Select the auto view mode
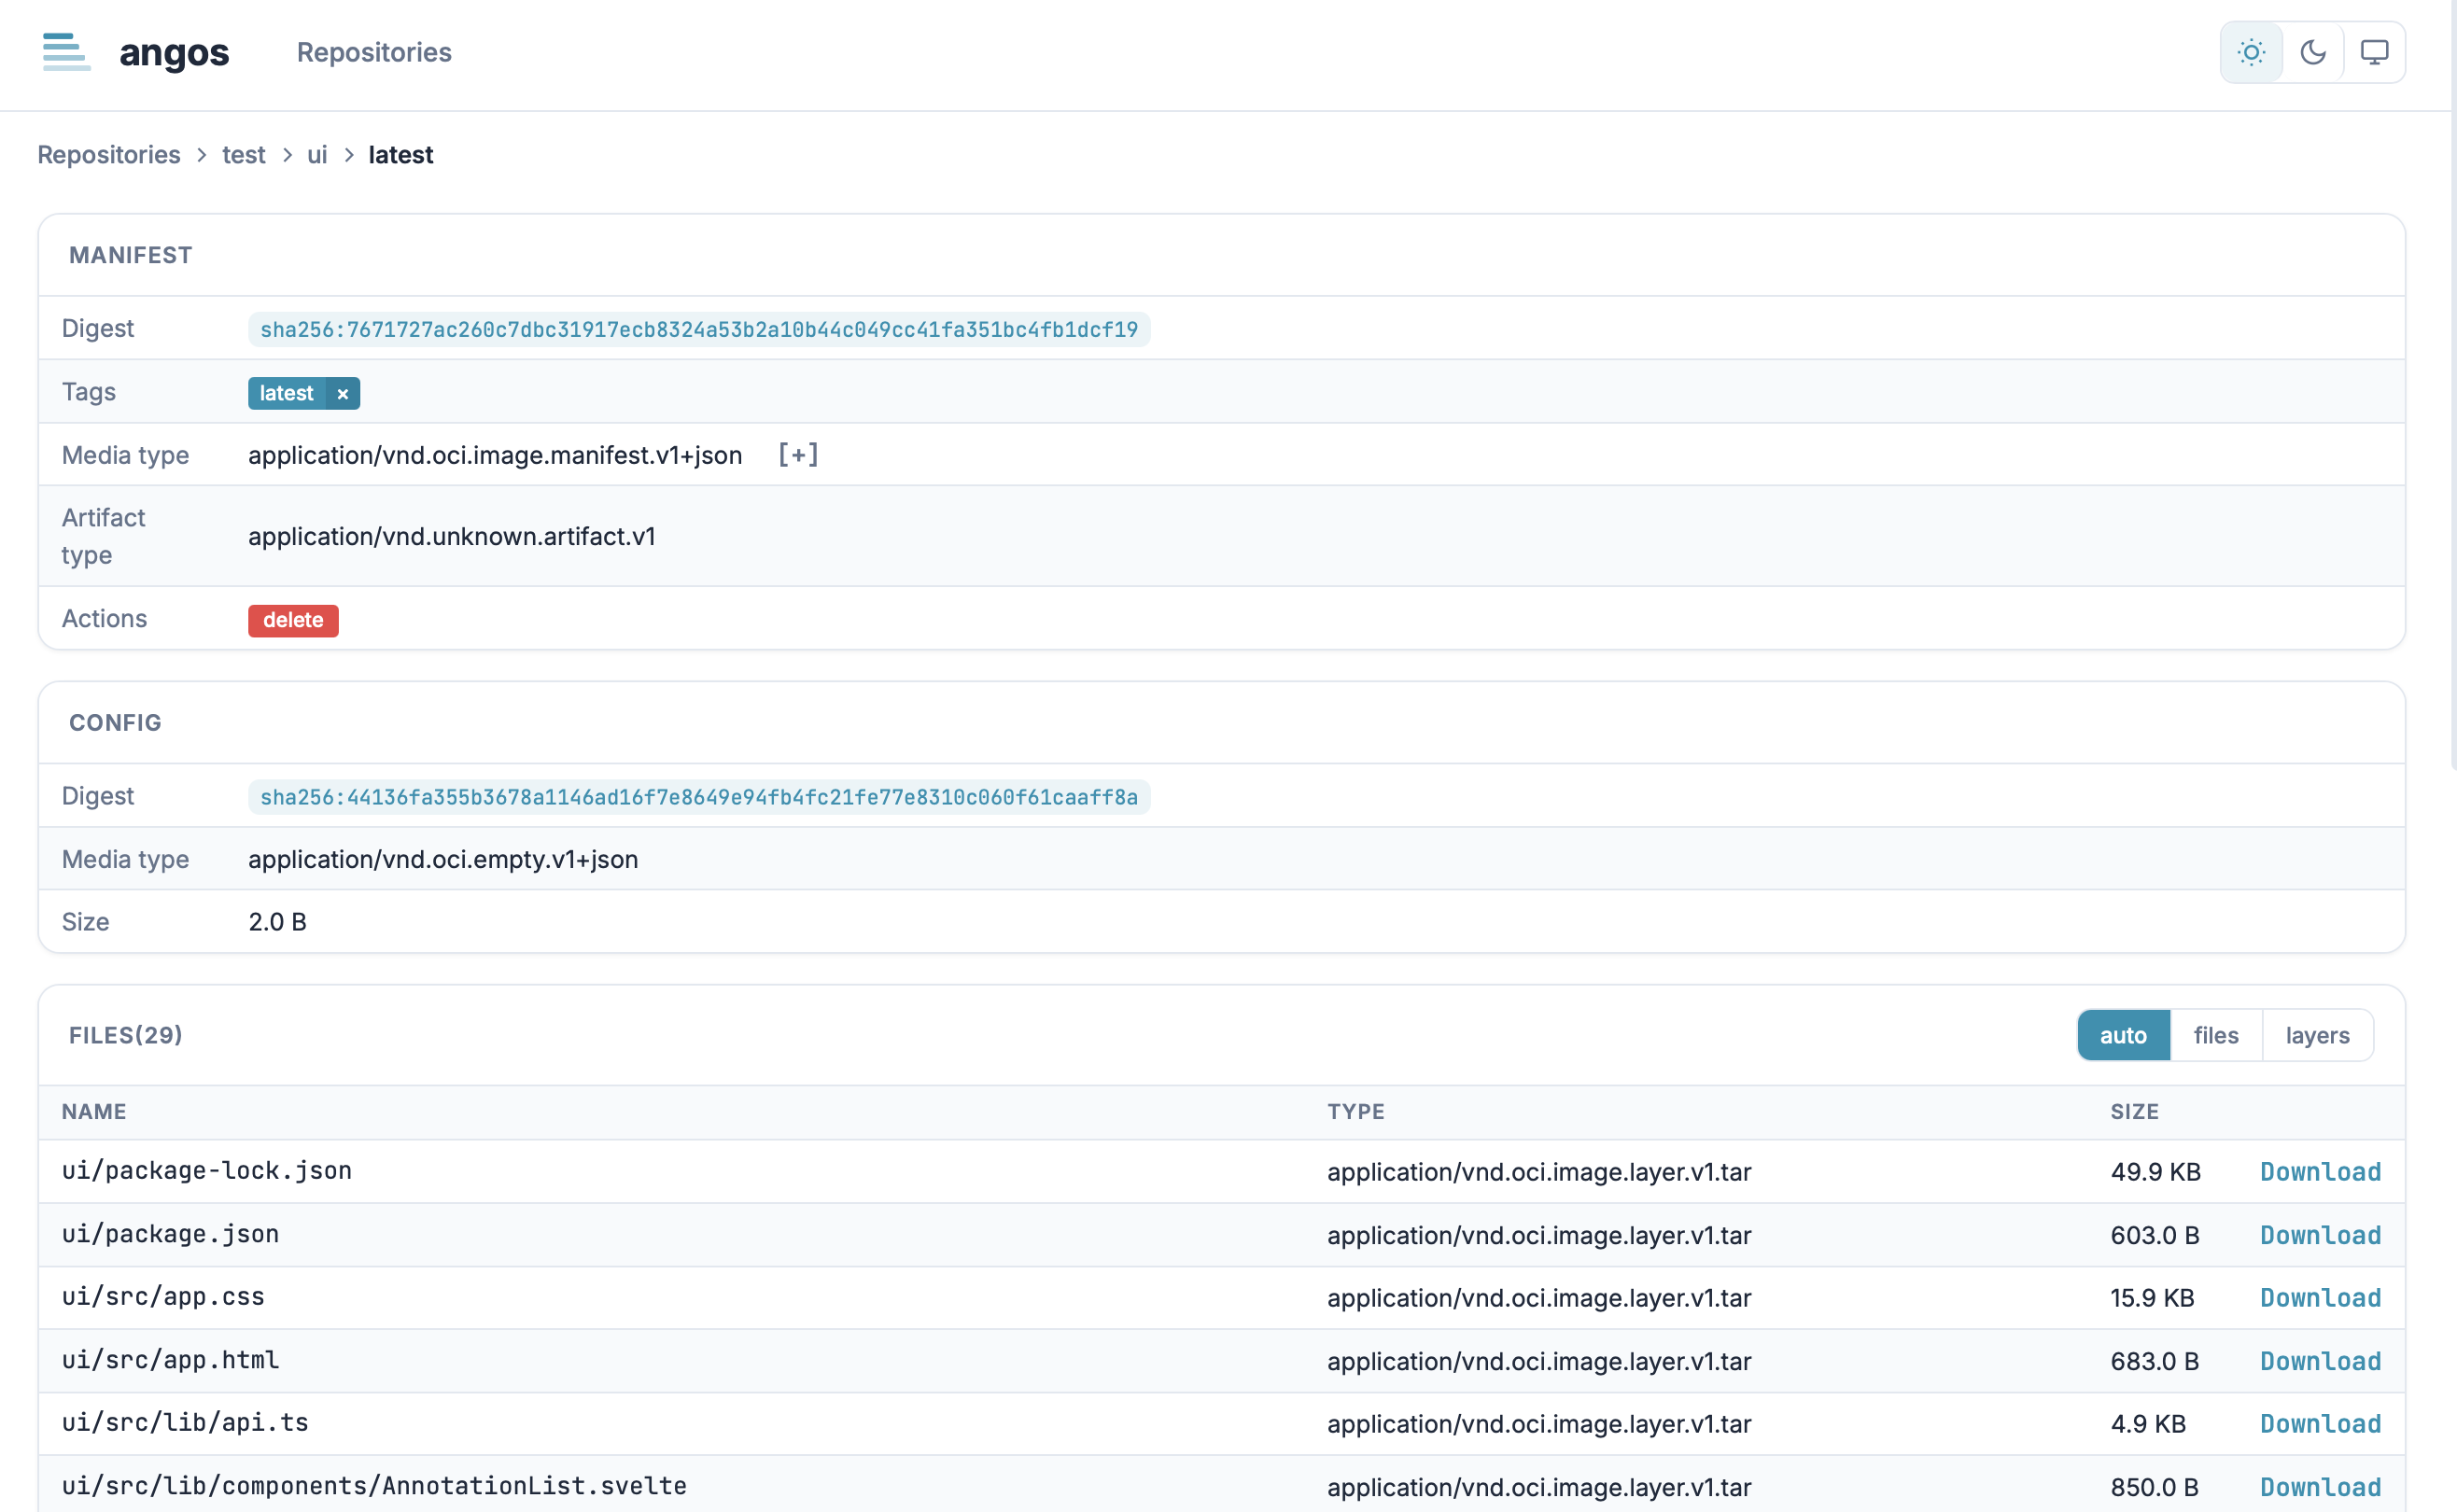Image resolution: width=2457 pixels, height=1512 pixels. click(x=2123, y=1035)
